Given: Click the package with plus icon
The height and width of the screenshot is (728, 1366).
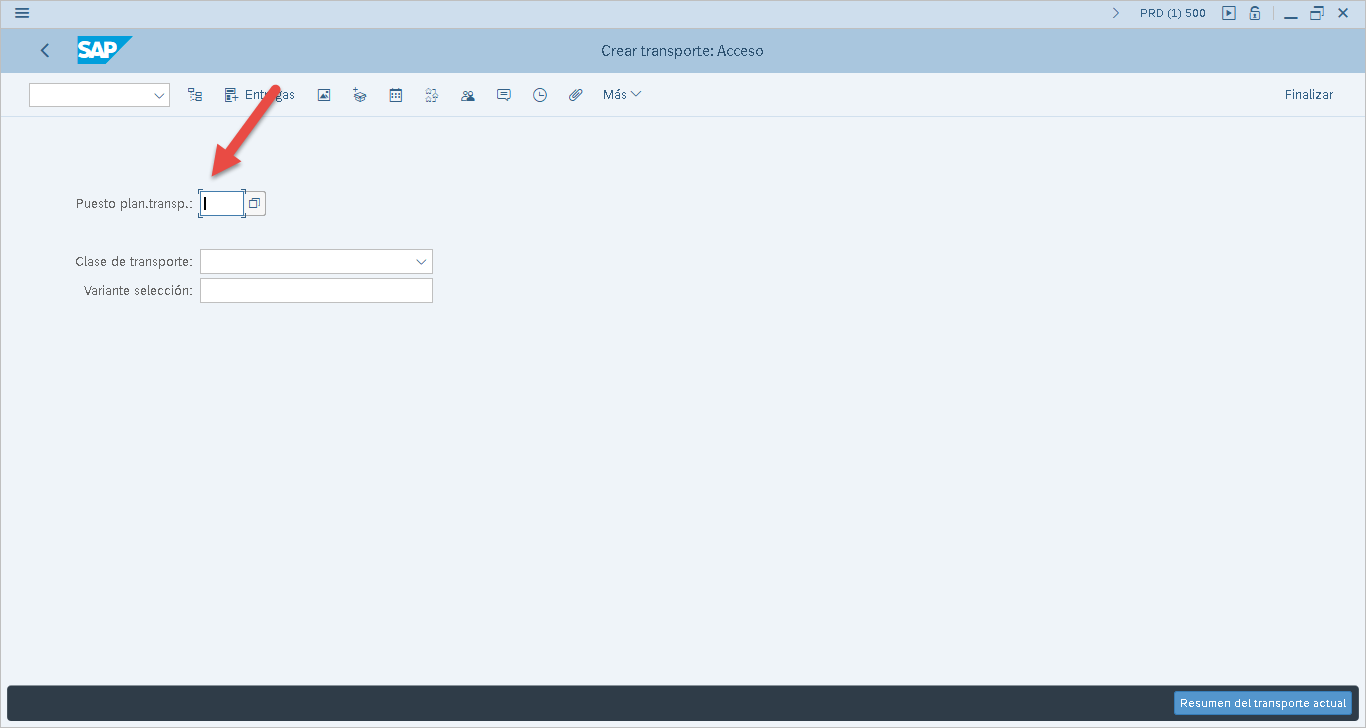Looking at the screenshot, I should pyautogui.click(x=360, y=95).
